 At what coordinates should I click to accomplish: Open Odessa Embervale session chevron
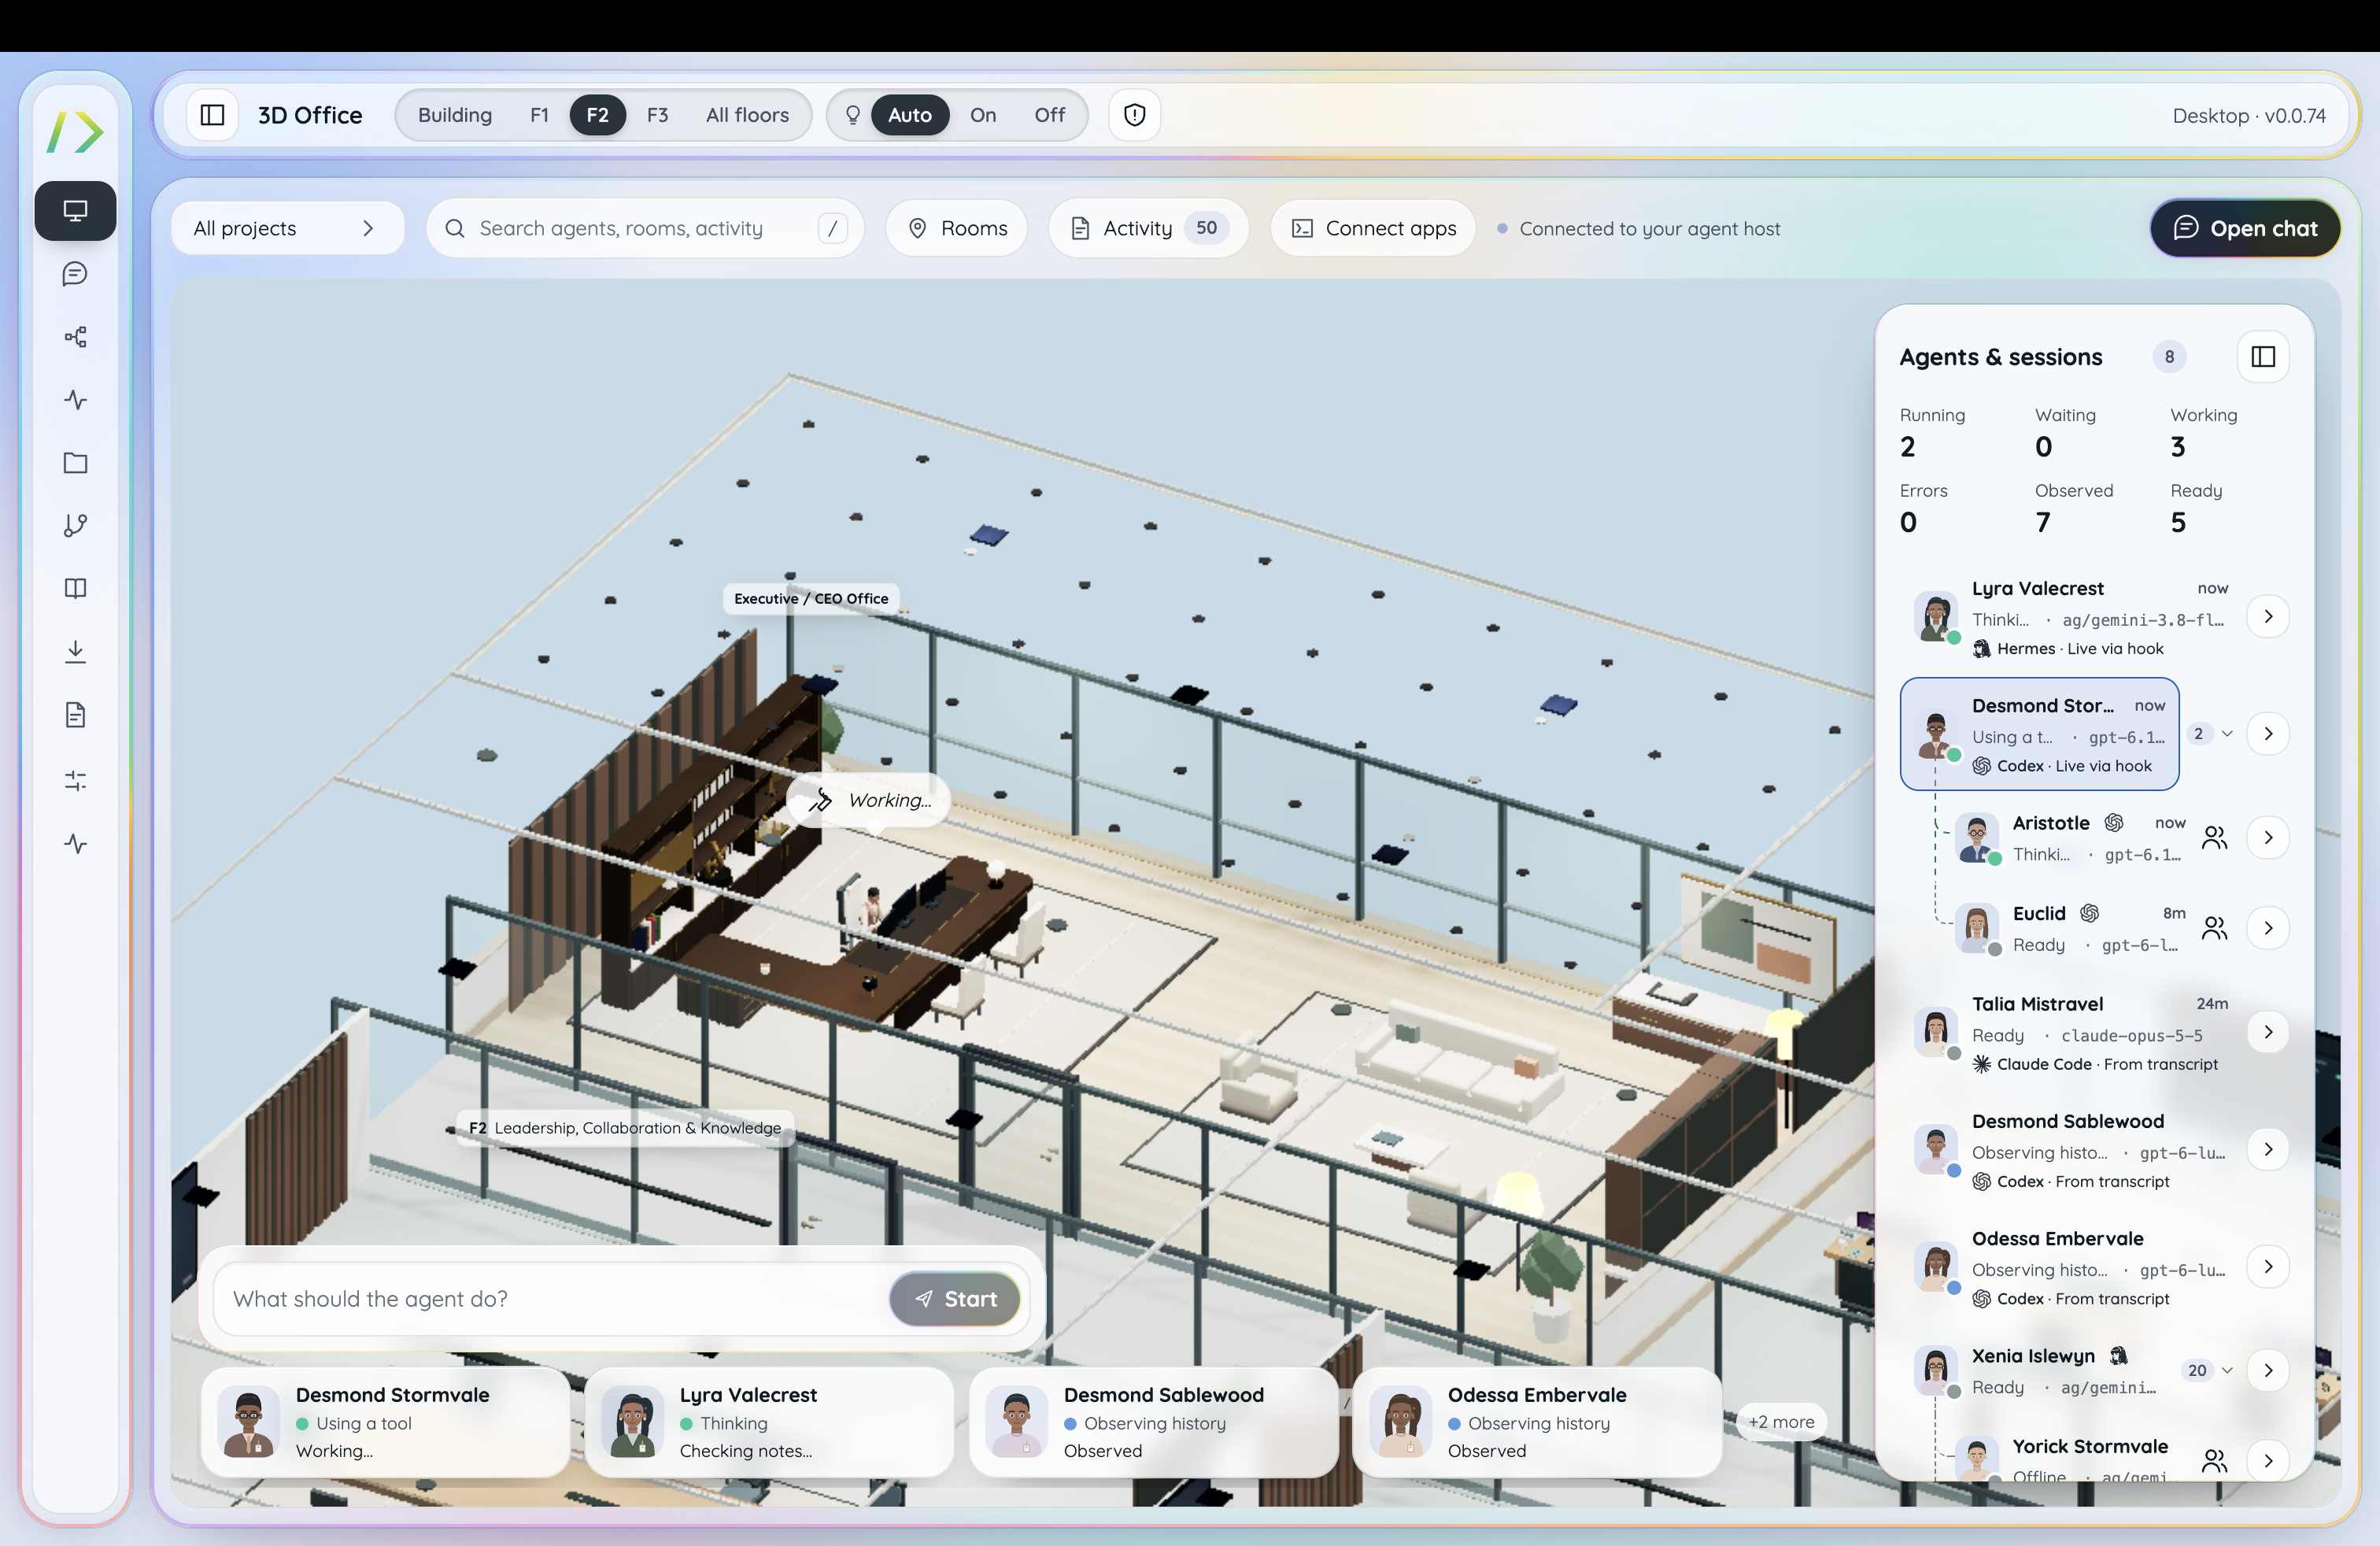(2268, 1267)
